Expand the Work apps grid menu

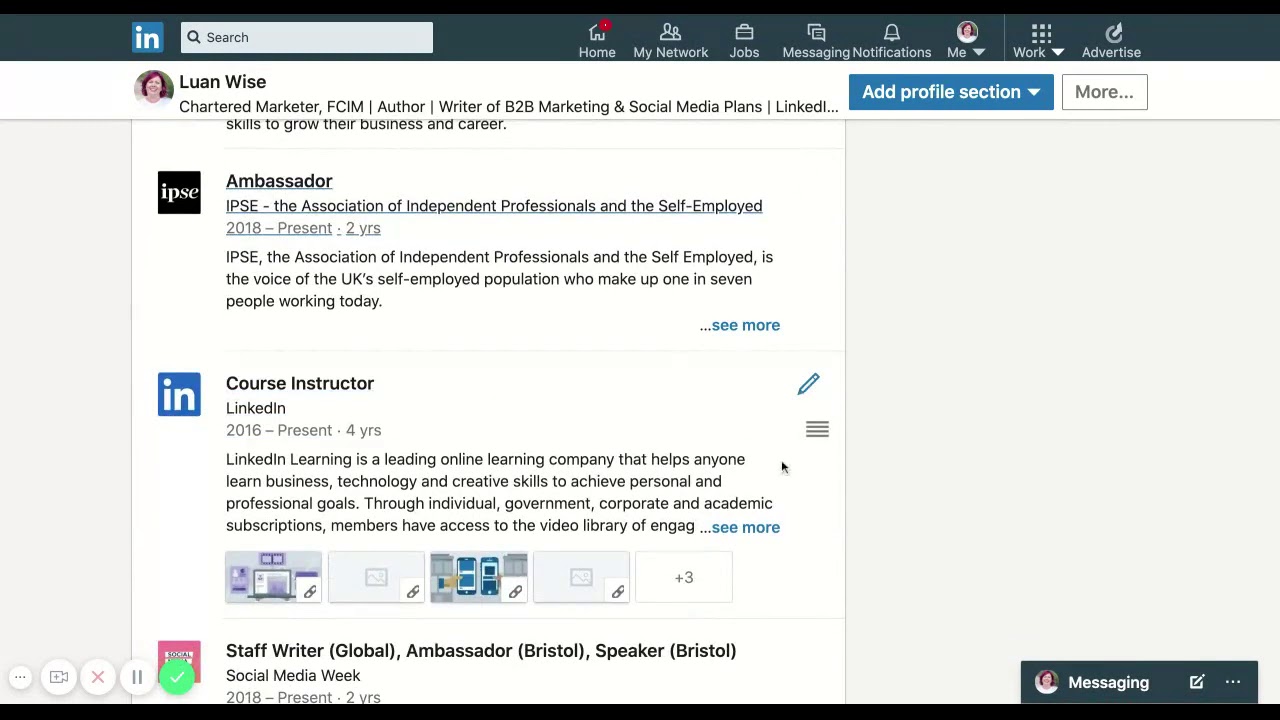click(1039, 41)
